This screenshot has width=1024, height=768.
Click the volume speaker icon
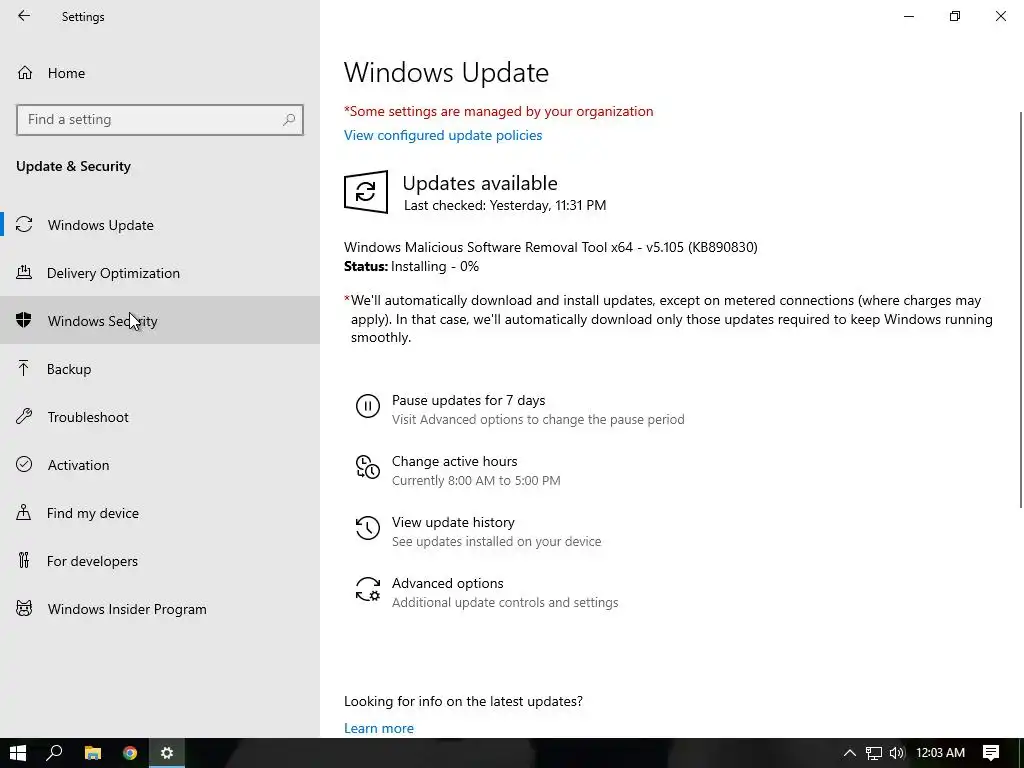pyautogui.click(x=897, y=753)
